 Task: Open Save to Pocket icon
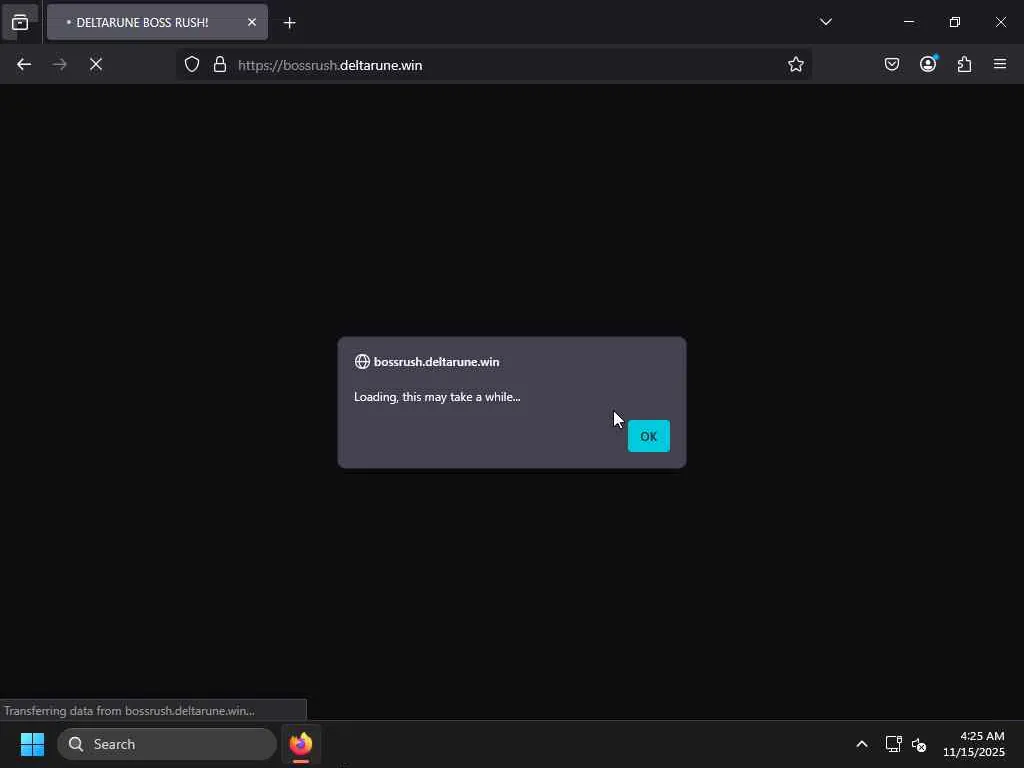click(x=891, y=64)
